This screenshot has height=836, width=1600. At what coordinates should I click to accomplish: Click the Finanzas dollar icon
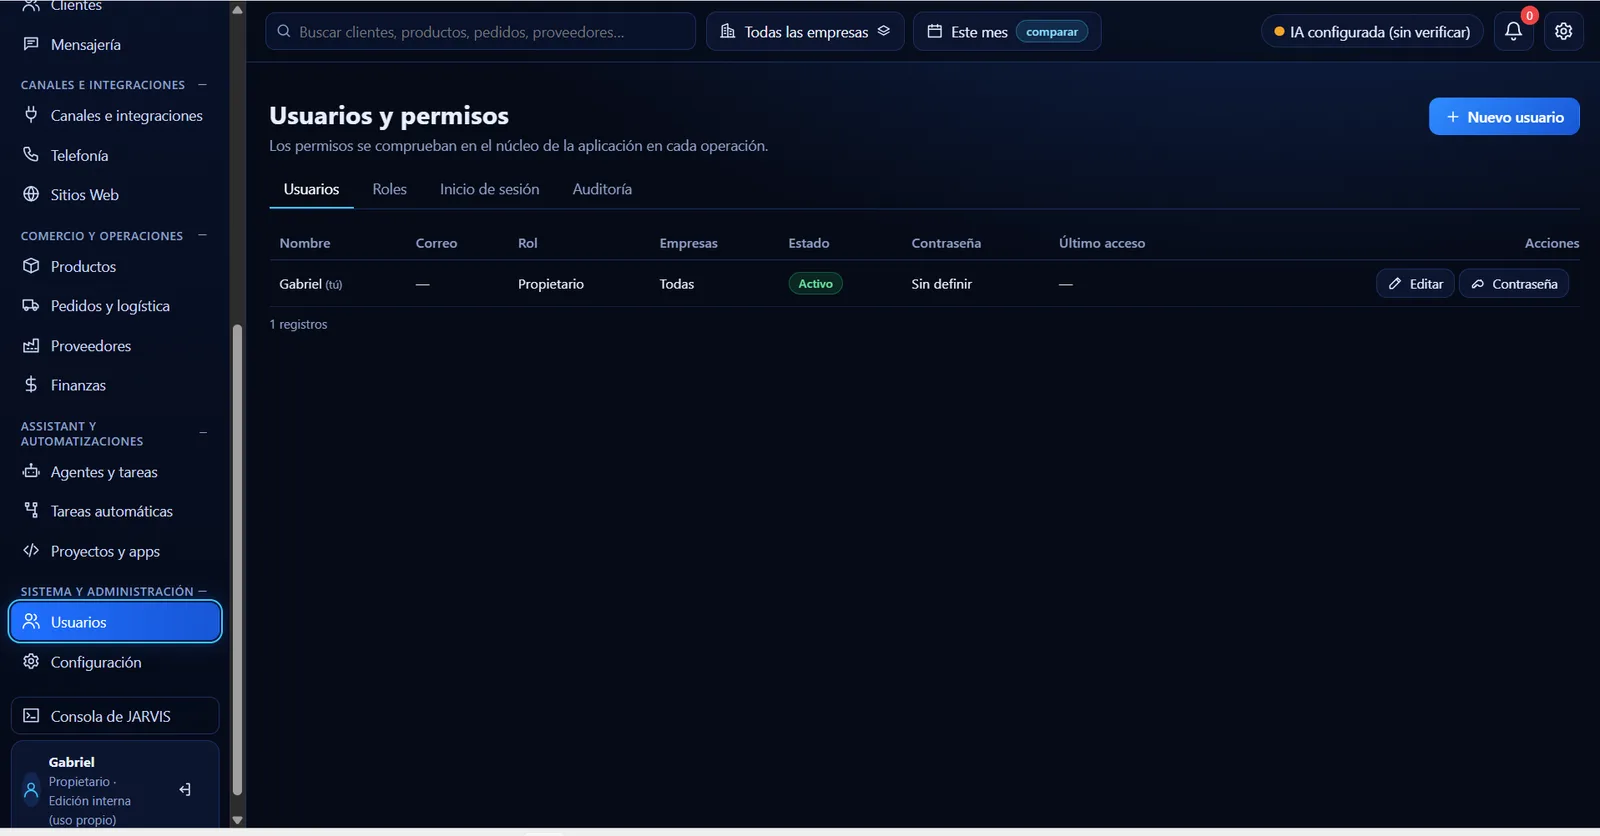pyautogui.click(x=31, y=385)
